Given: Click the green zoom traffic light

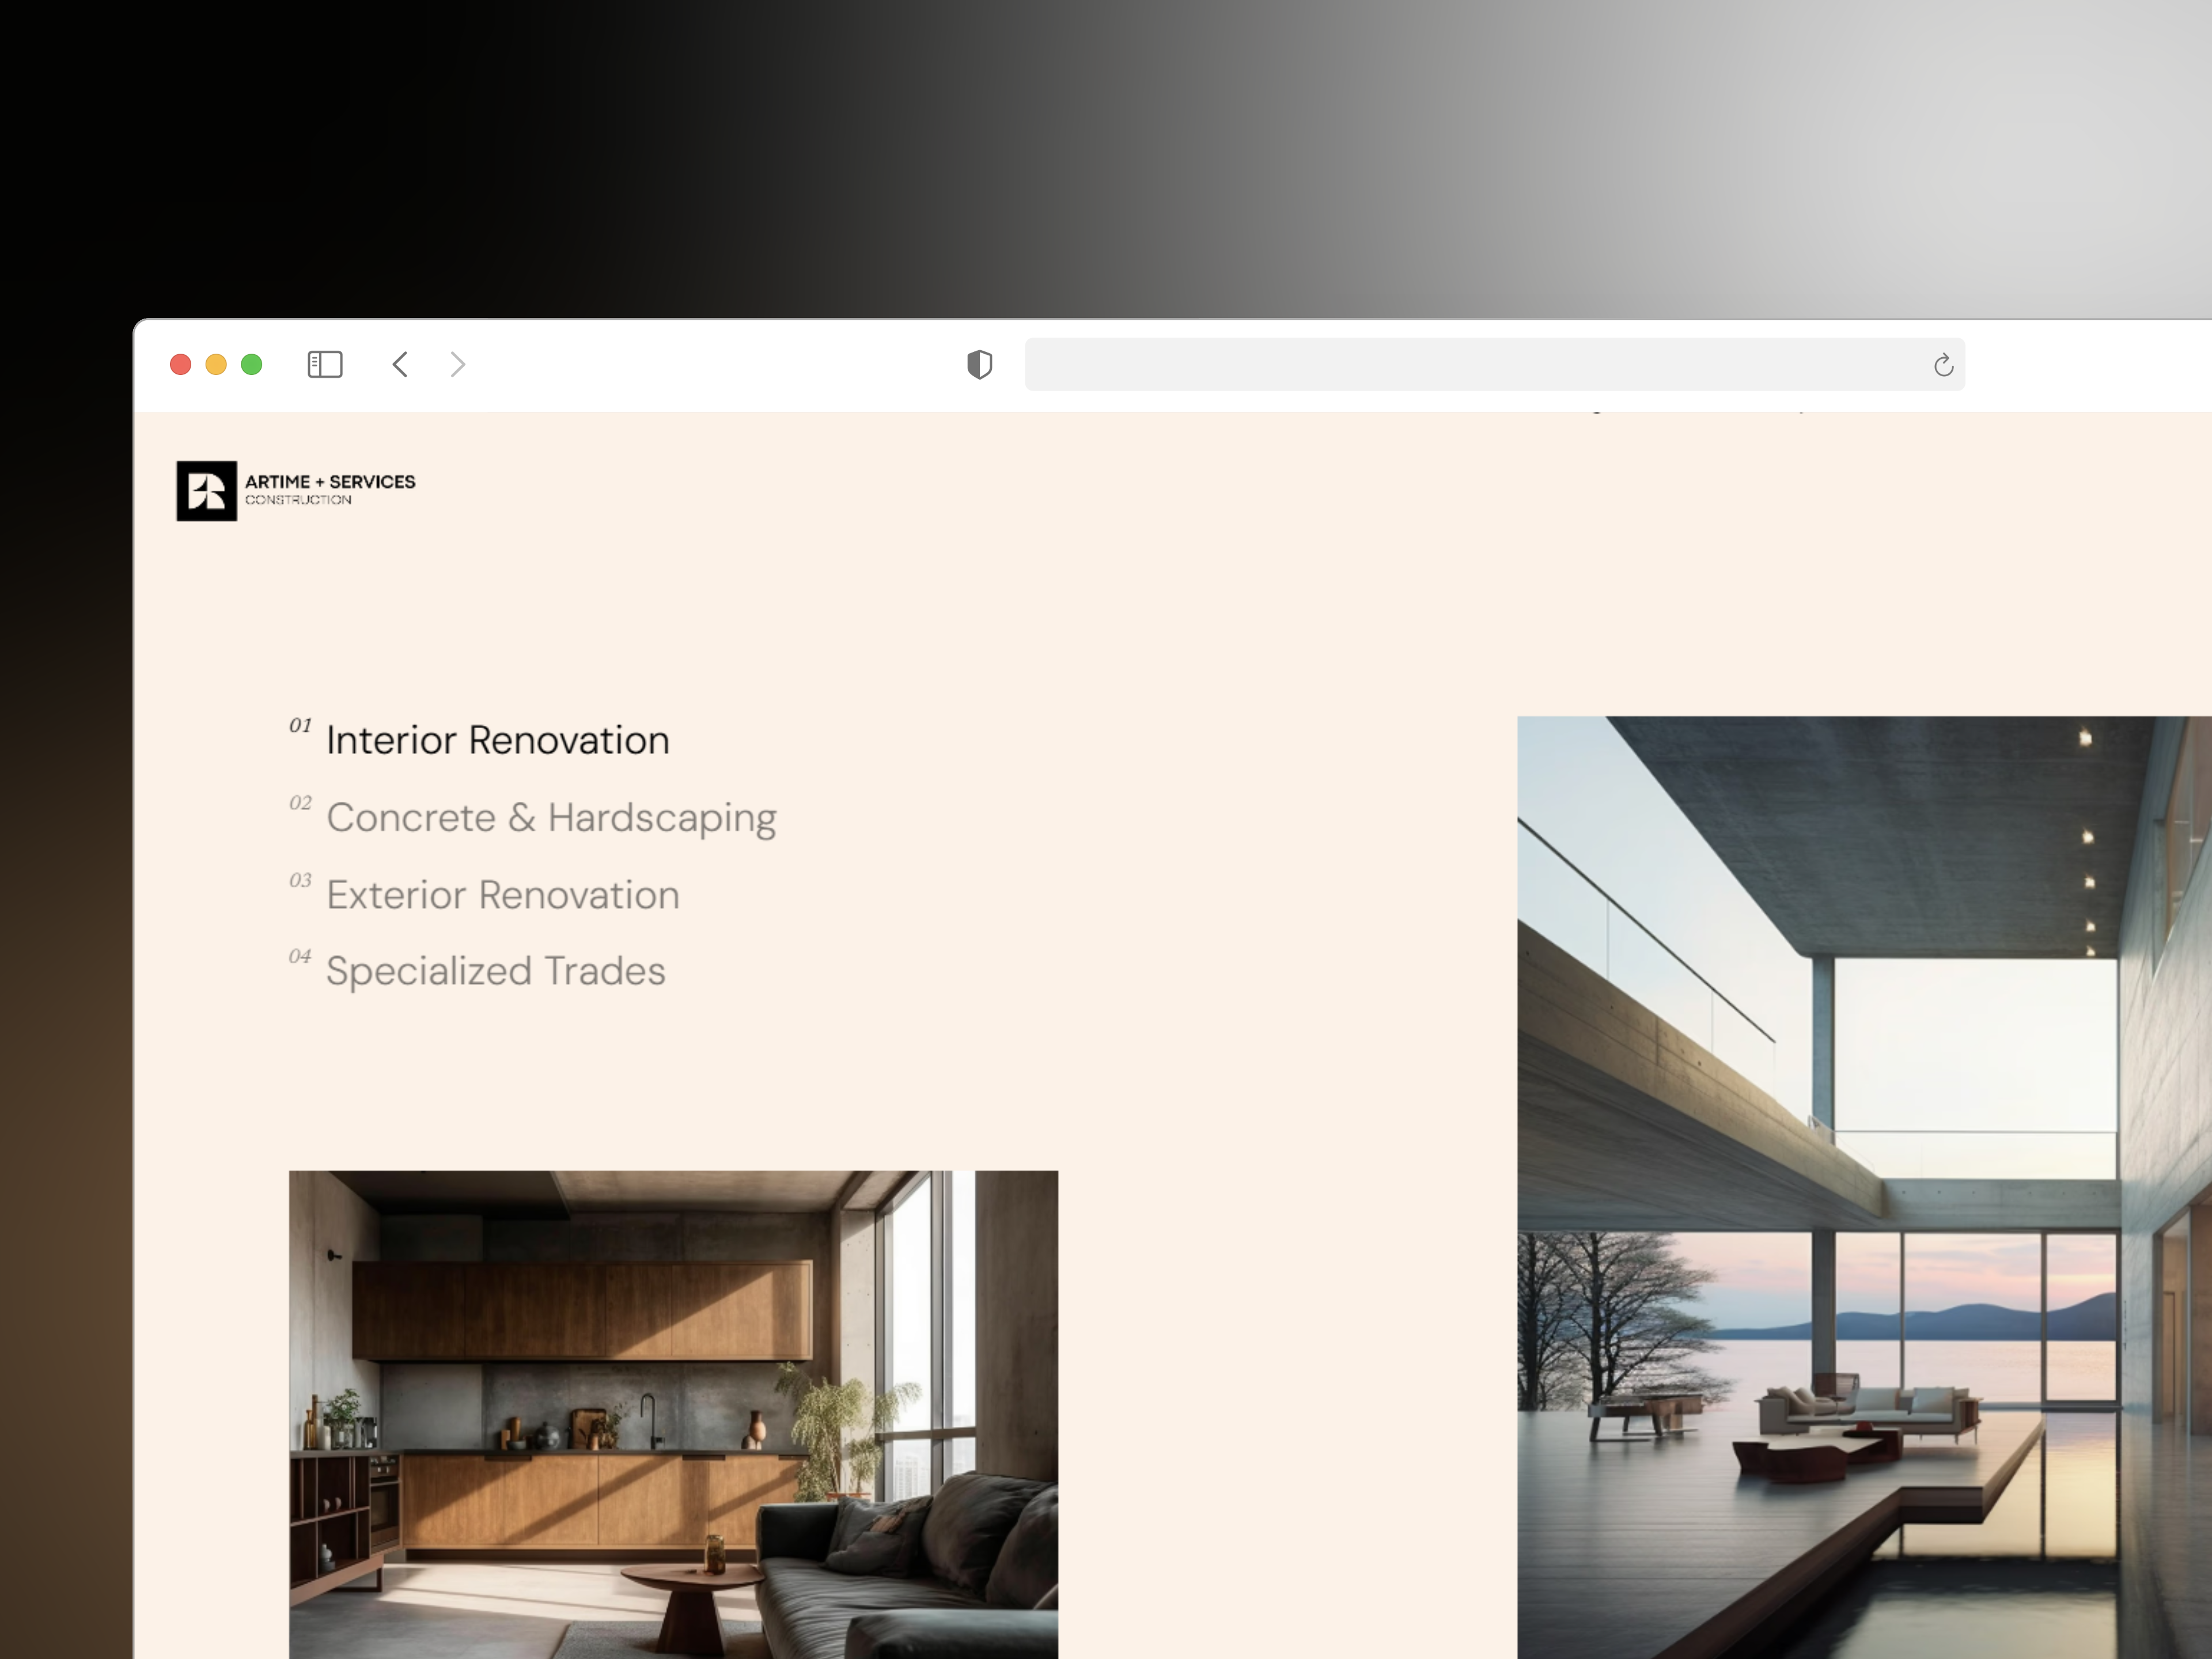Looking at the screenshot, I should [x=251, y=364].
